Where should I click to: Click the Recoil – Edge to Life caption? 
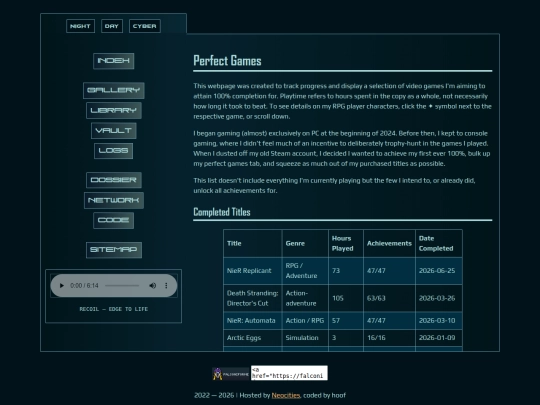[114, 309]
